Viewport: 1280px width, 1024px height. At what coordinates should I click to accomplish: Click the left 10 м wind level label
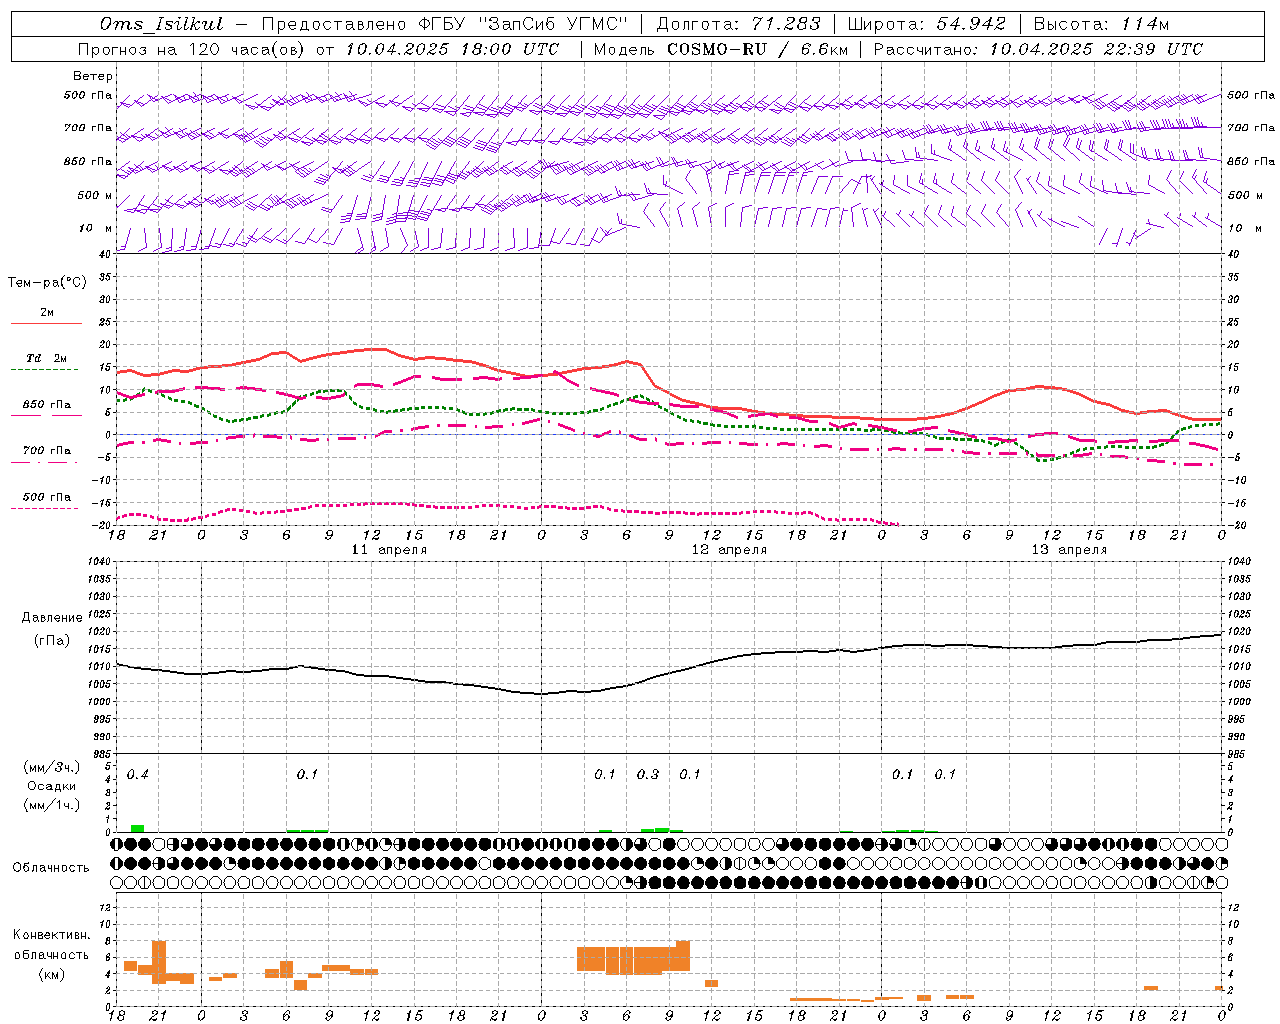pyautogui.click(x=97, y=228)
